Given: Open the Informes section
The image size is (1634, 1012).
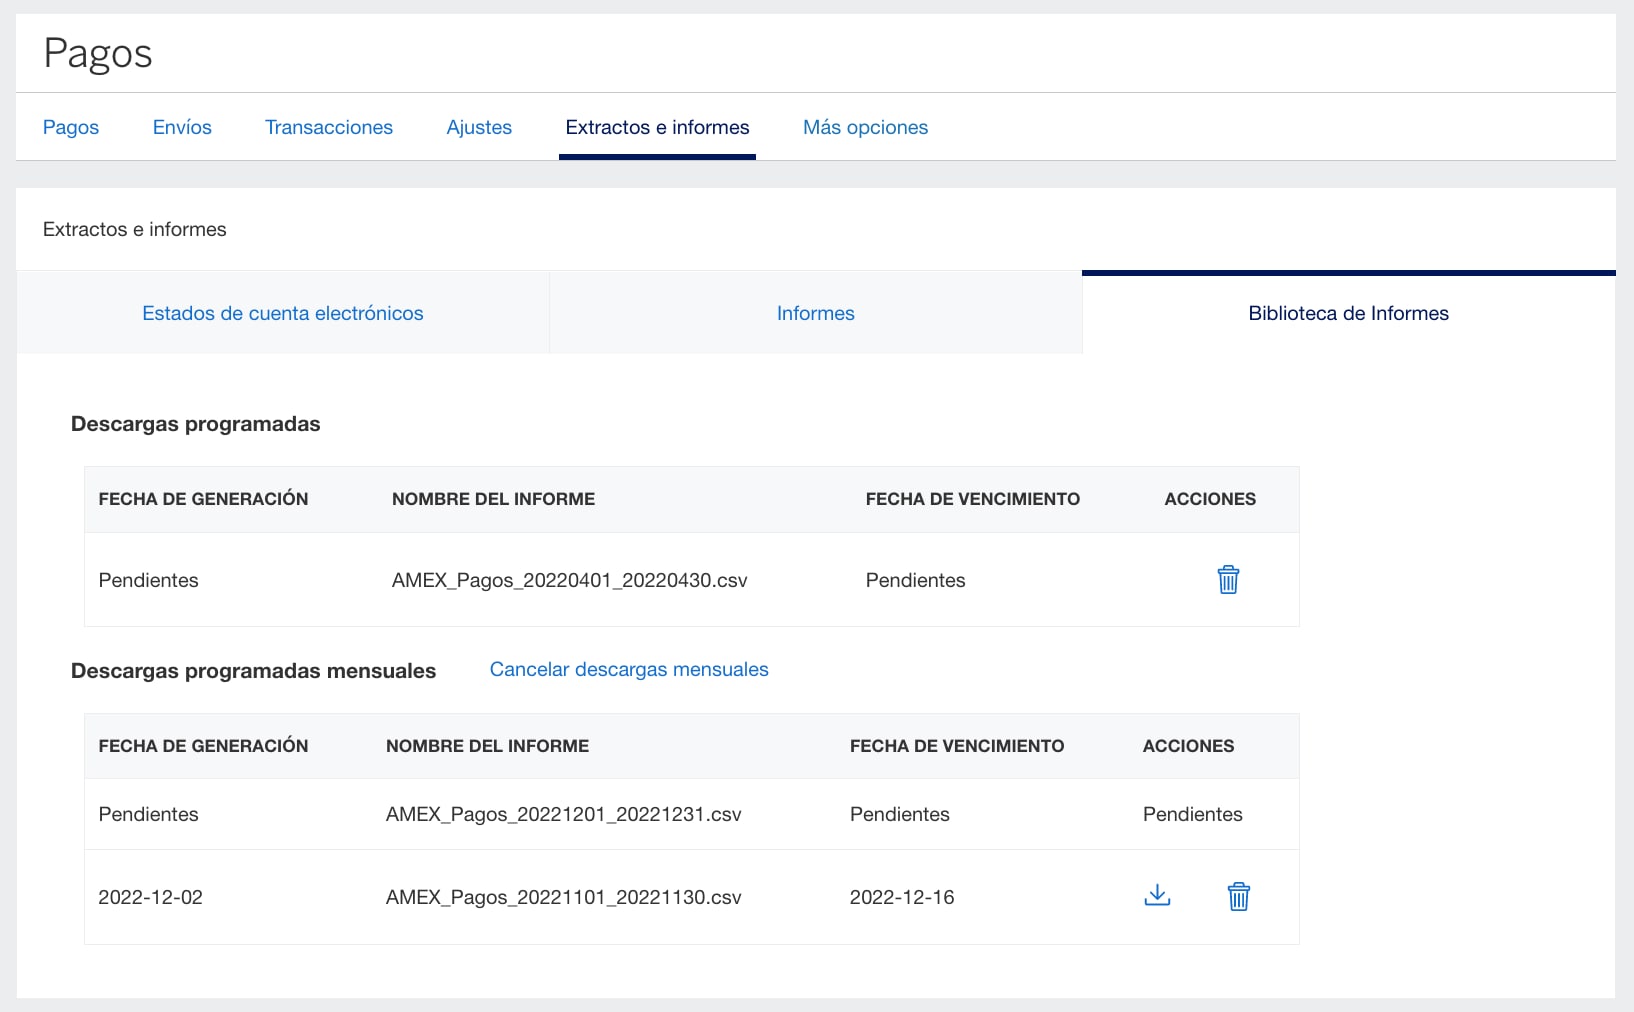Looking at the screenshot, I should [815, 313].
